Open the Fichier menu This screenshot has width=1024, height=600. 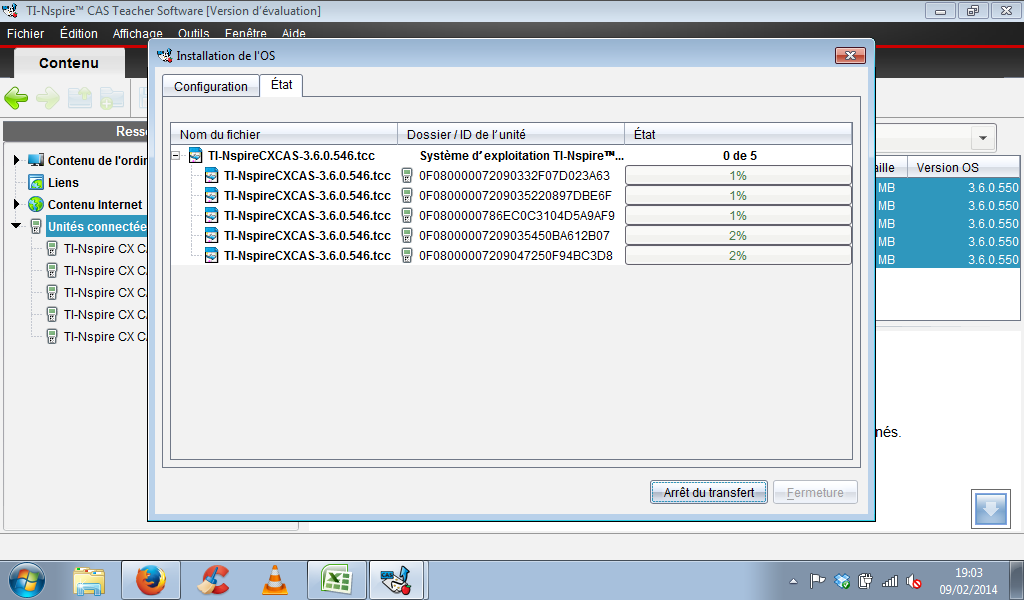tap(25, 33)
